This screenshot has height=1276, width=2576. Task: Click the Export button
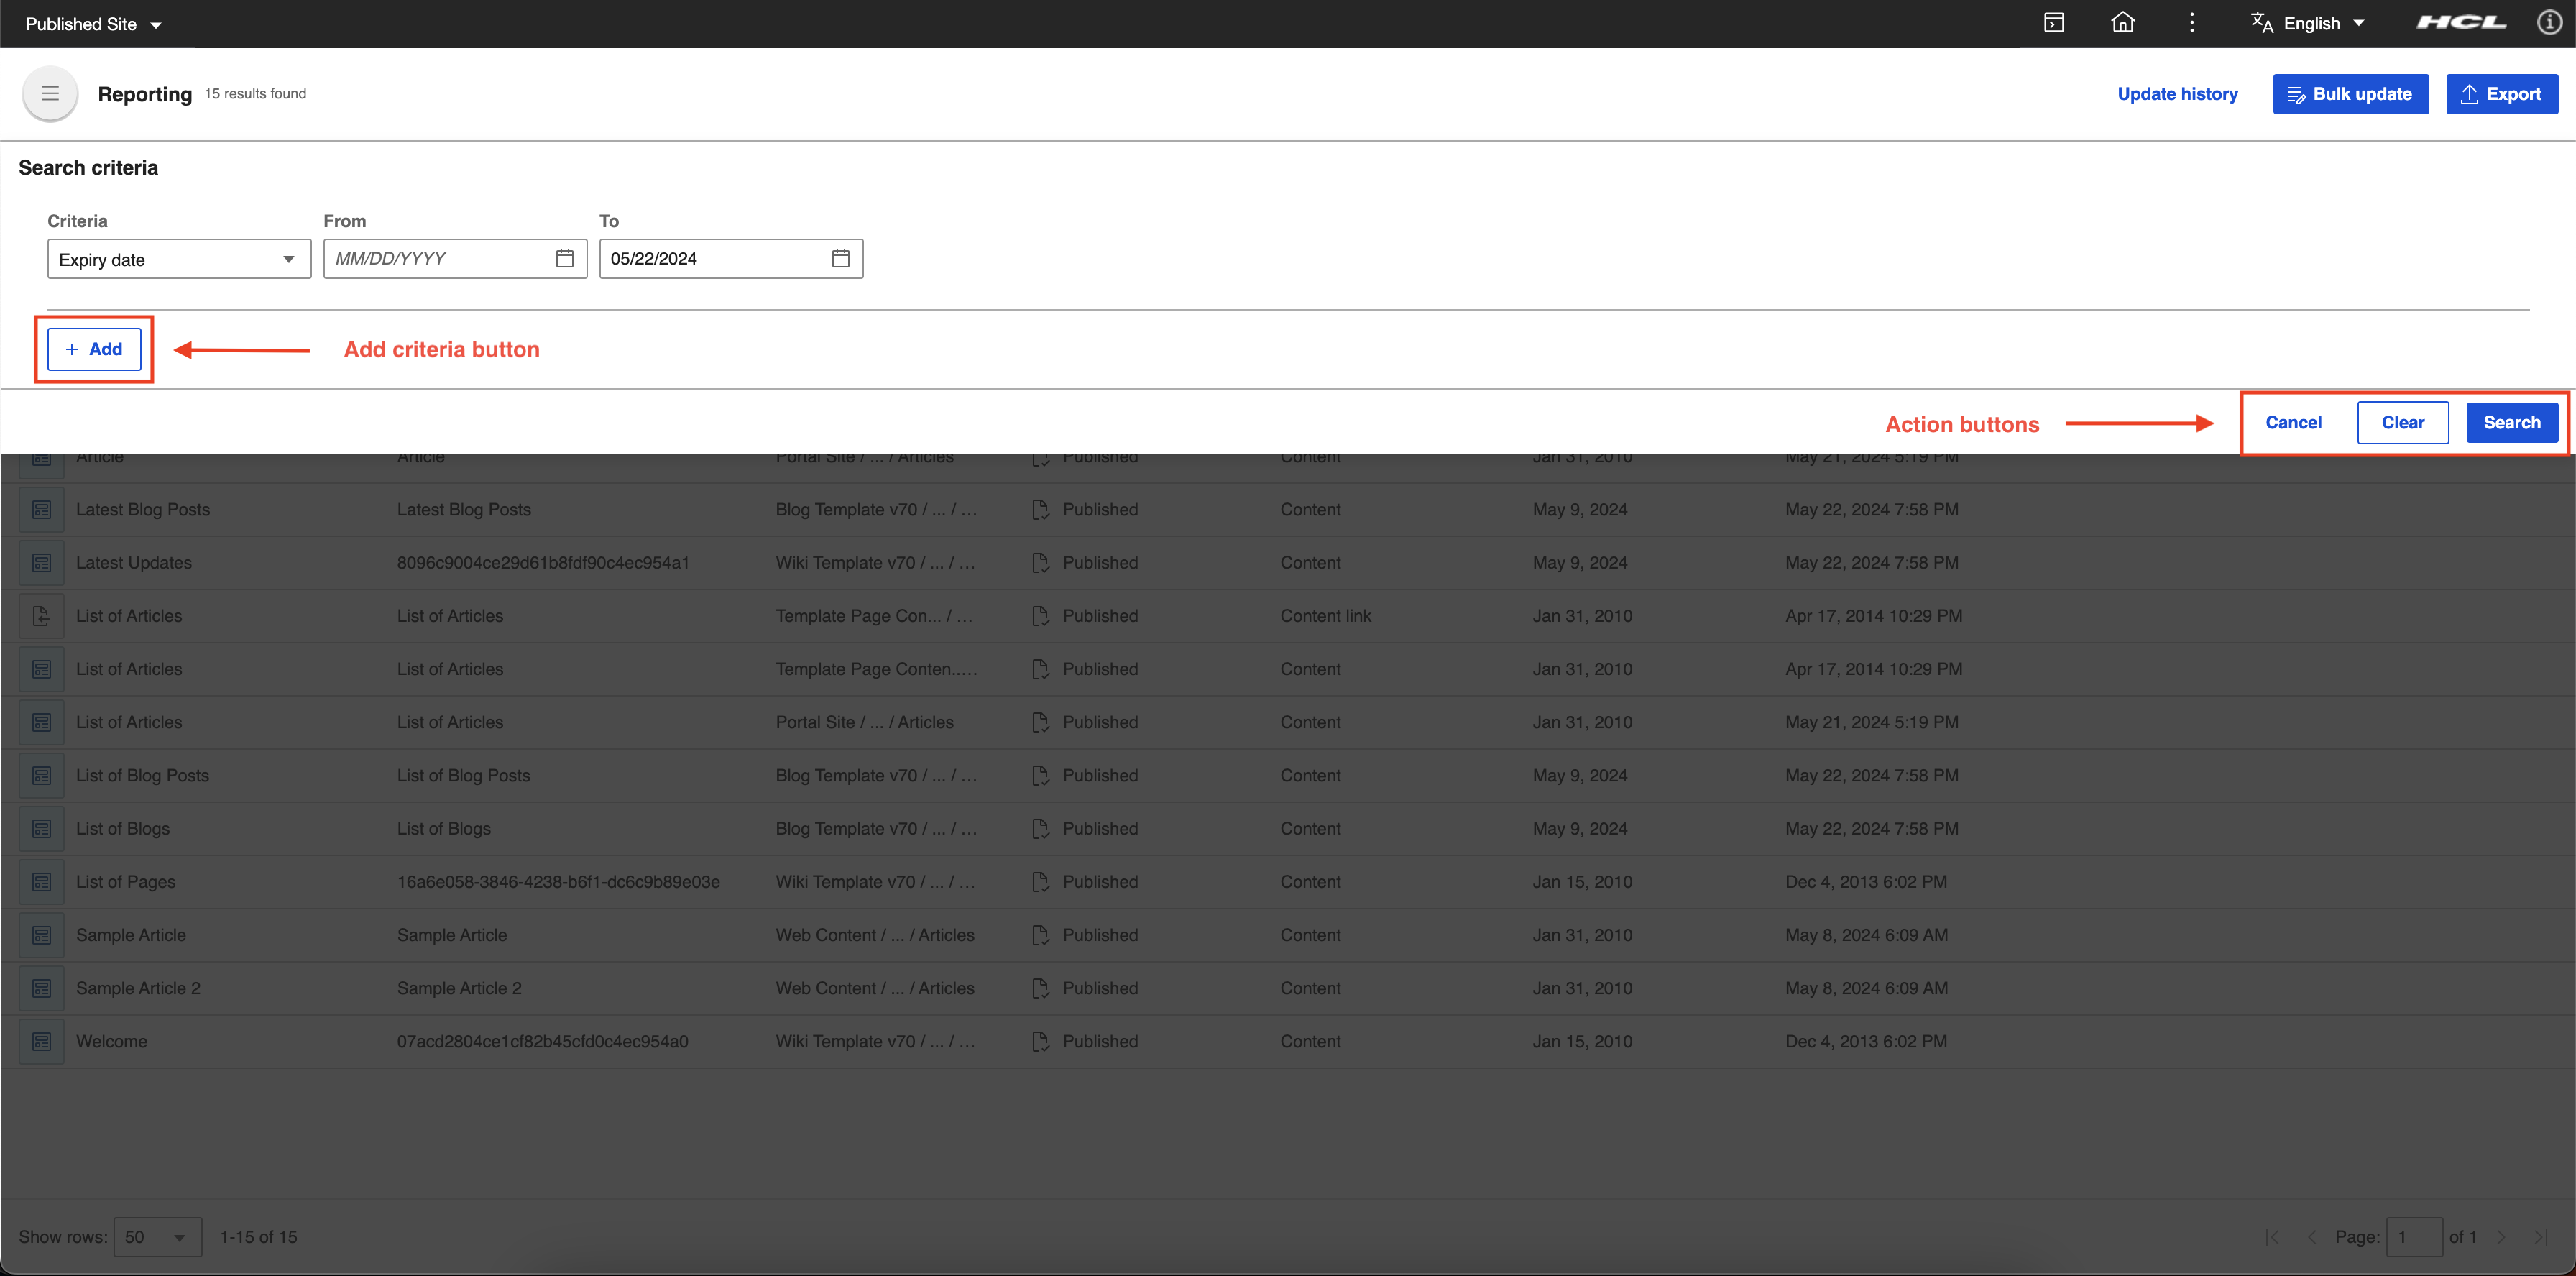[x=2501, y=94]
